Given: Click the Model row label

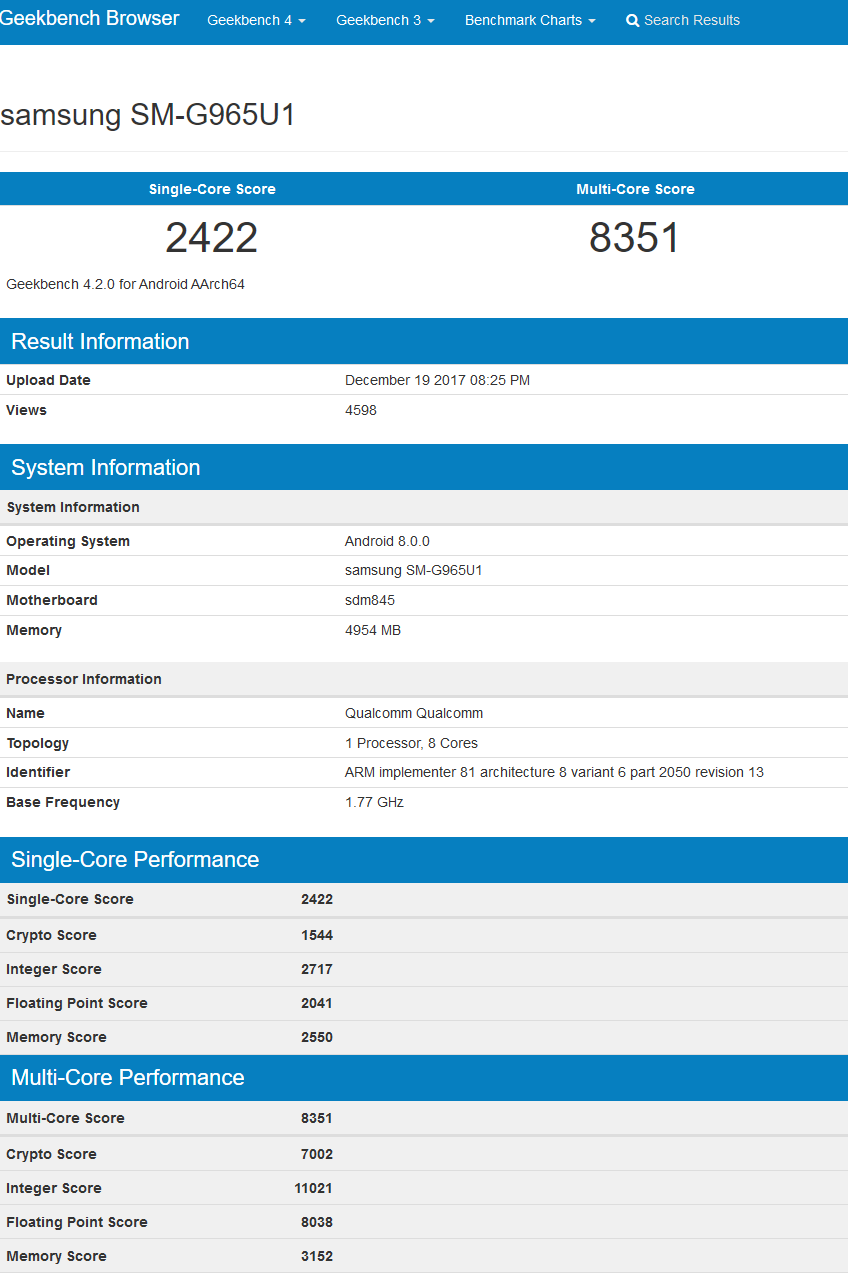Looking at the screenshot, I should tap(28, 570).
